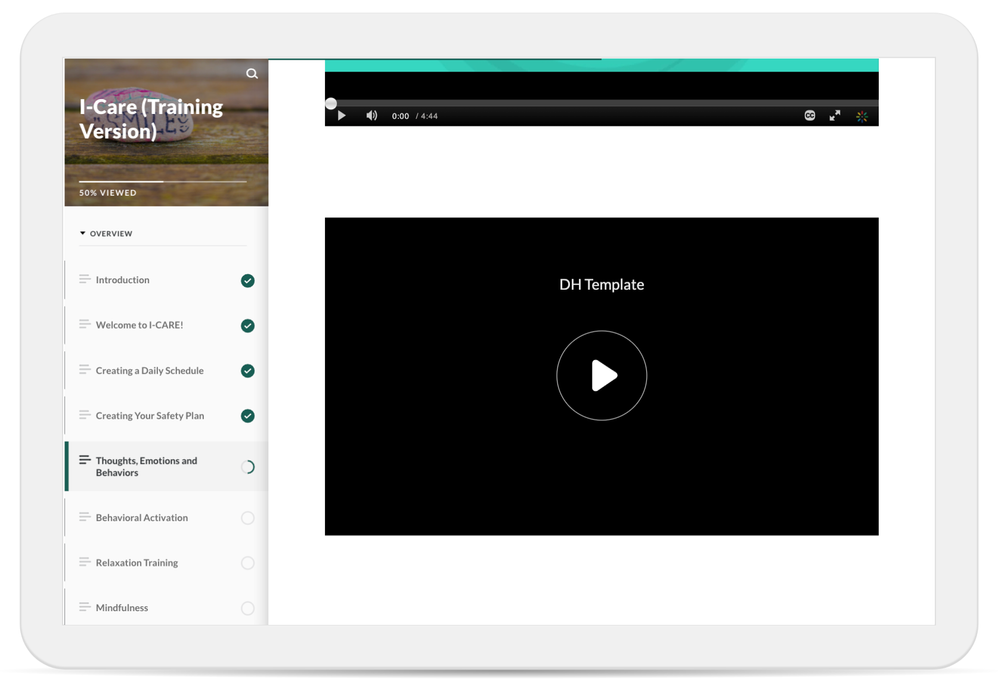Click the completed checkmark beside Welcome to I-CARE!
Screen dimensions: 998x687
coord(248,326)
